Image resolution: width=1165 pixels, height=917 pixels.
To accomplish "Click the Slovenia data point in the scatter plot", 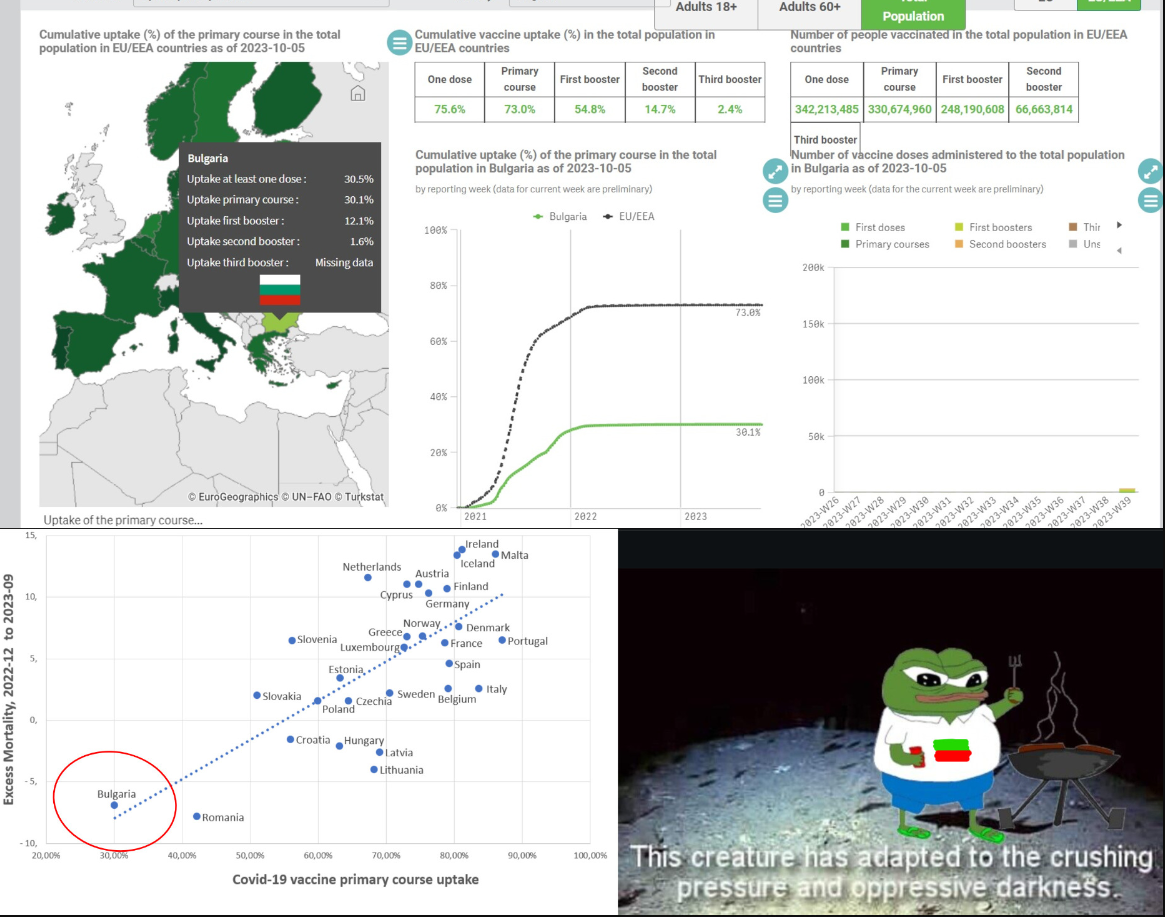I will coord(292,640).
